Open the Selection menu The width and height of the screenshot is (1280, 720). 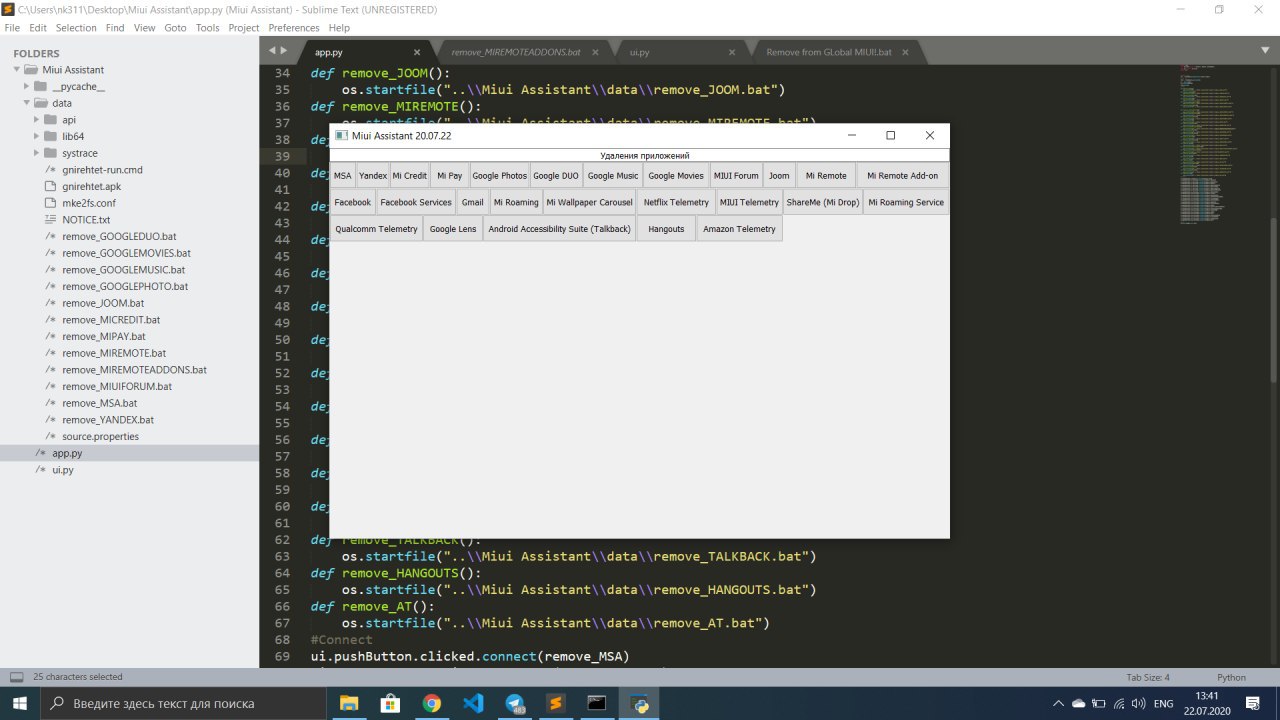(x=77, y=28)
